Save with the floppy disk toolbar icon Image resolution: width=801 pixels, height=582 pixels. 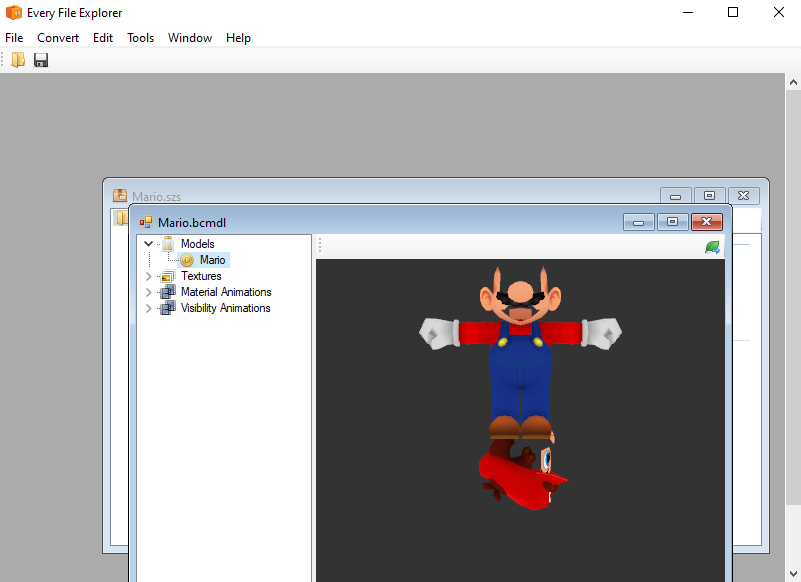(x=41, y=60)
